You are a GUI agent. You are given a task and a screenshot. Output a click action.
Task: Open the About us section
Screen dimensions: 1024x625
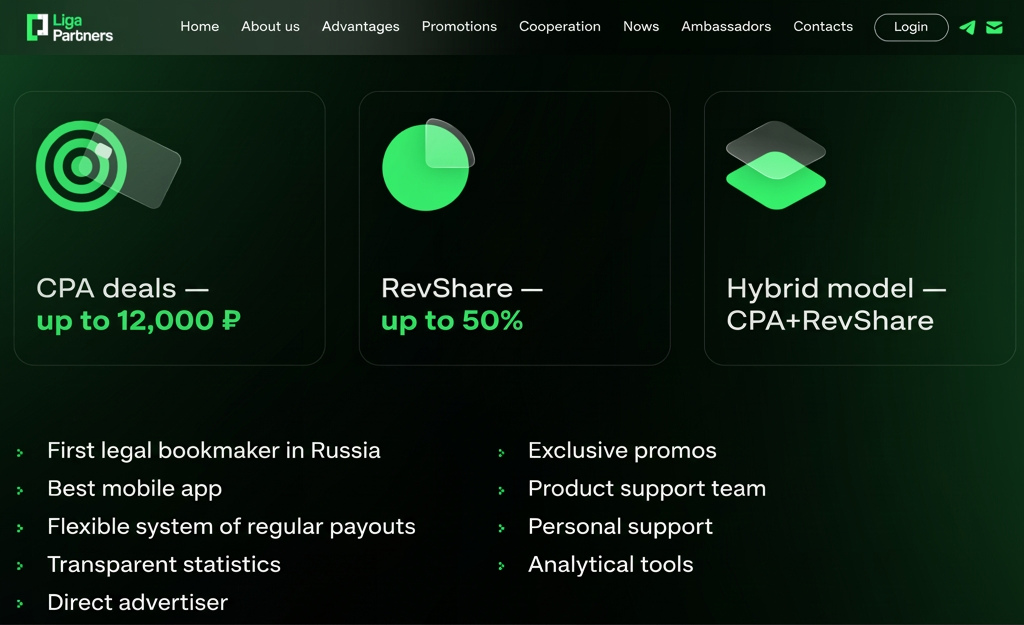(270, 27)
